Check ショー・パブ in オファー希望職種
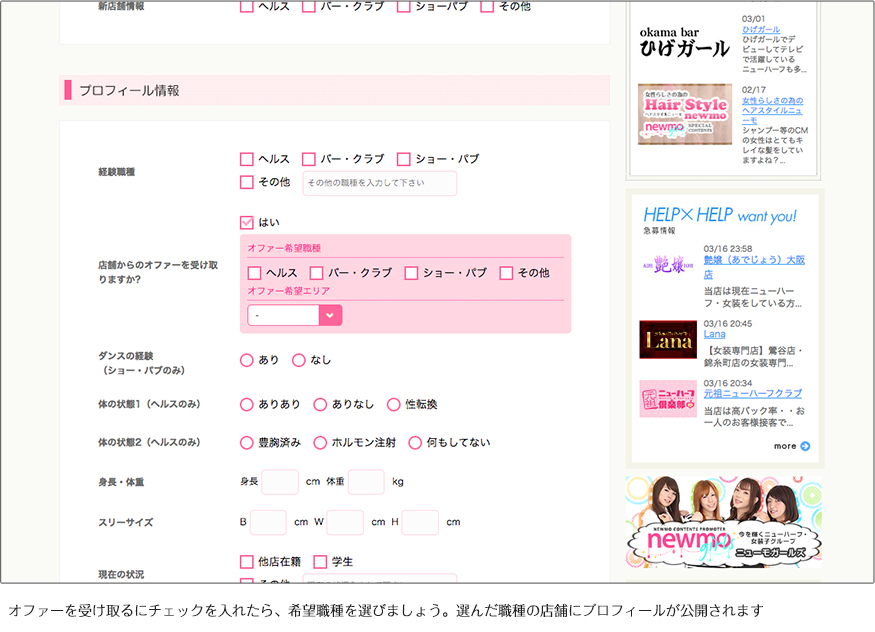The image size is (875, 632). (411, 273)
